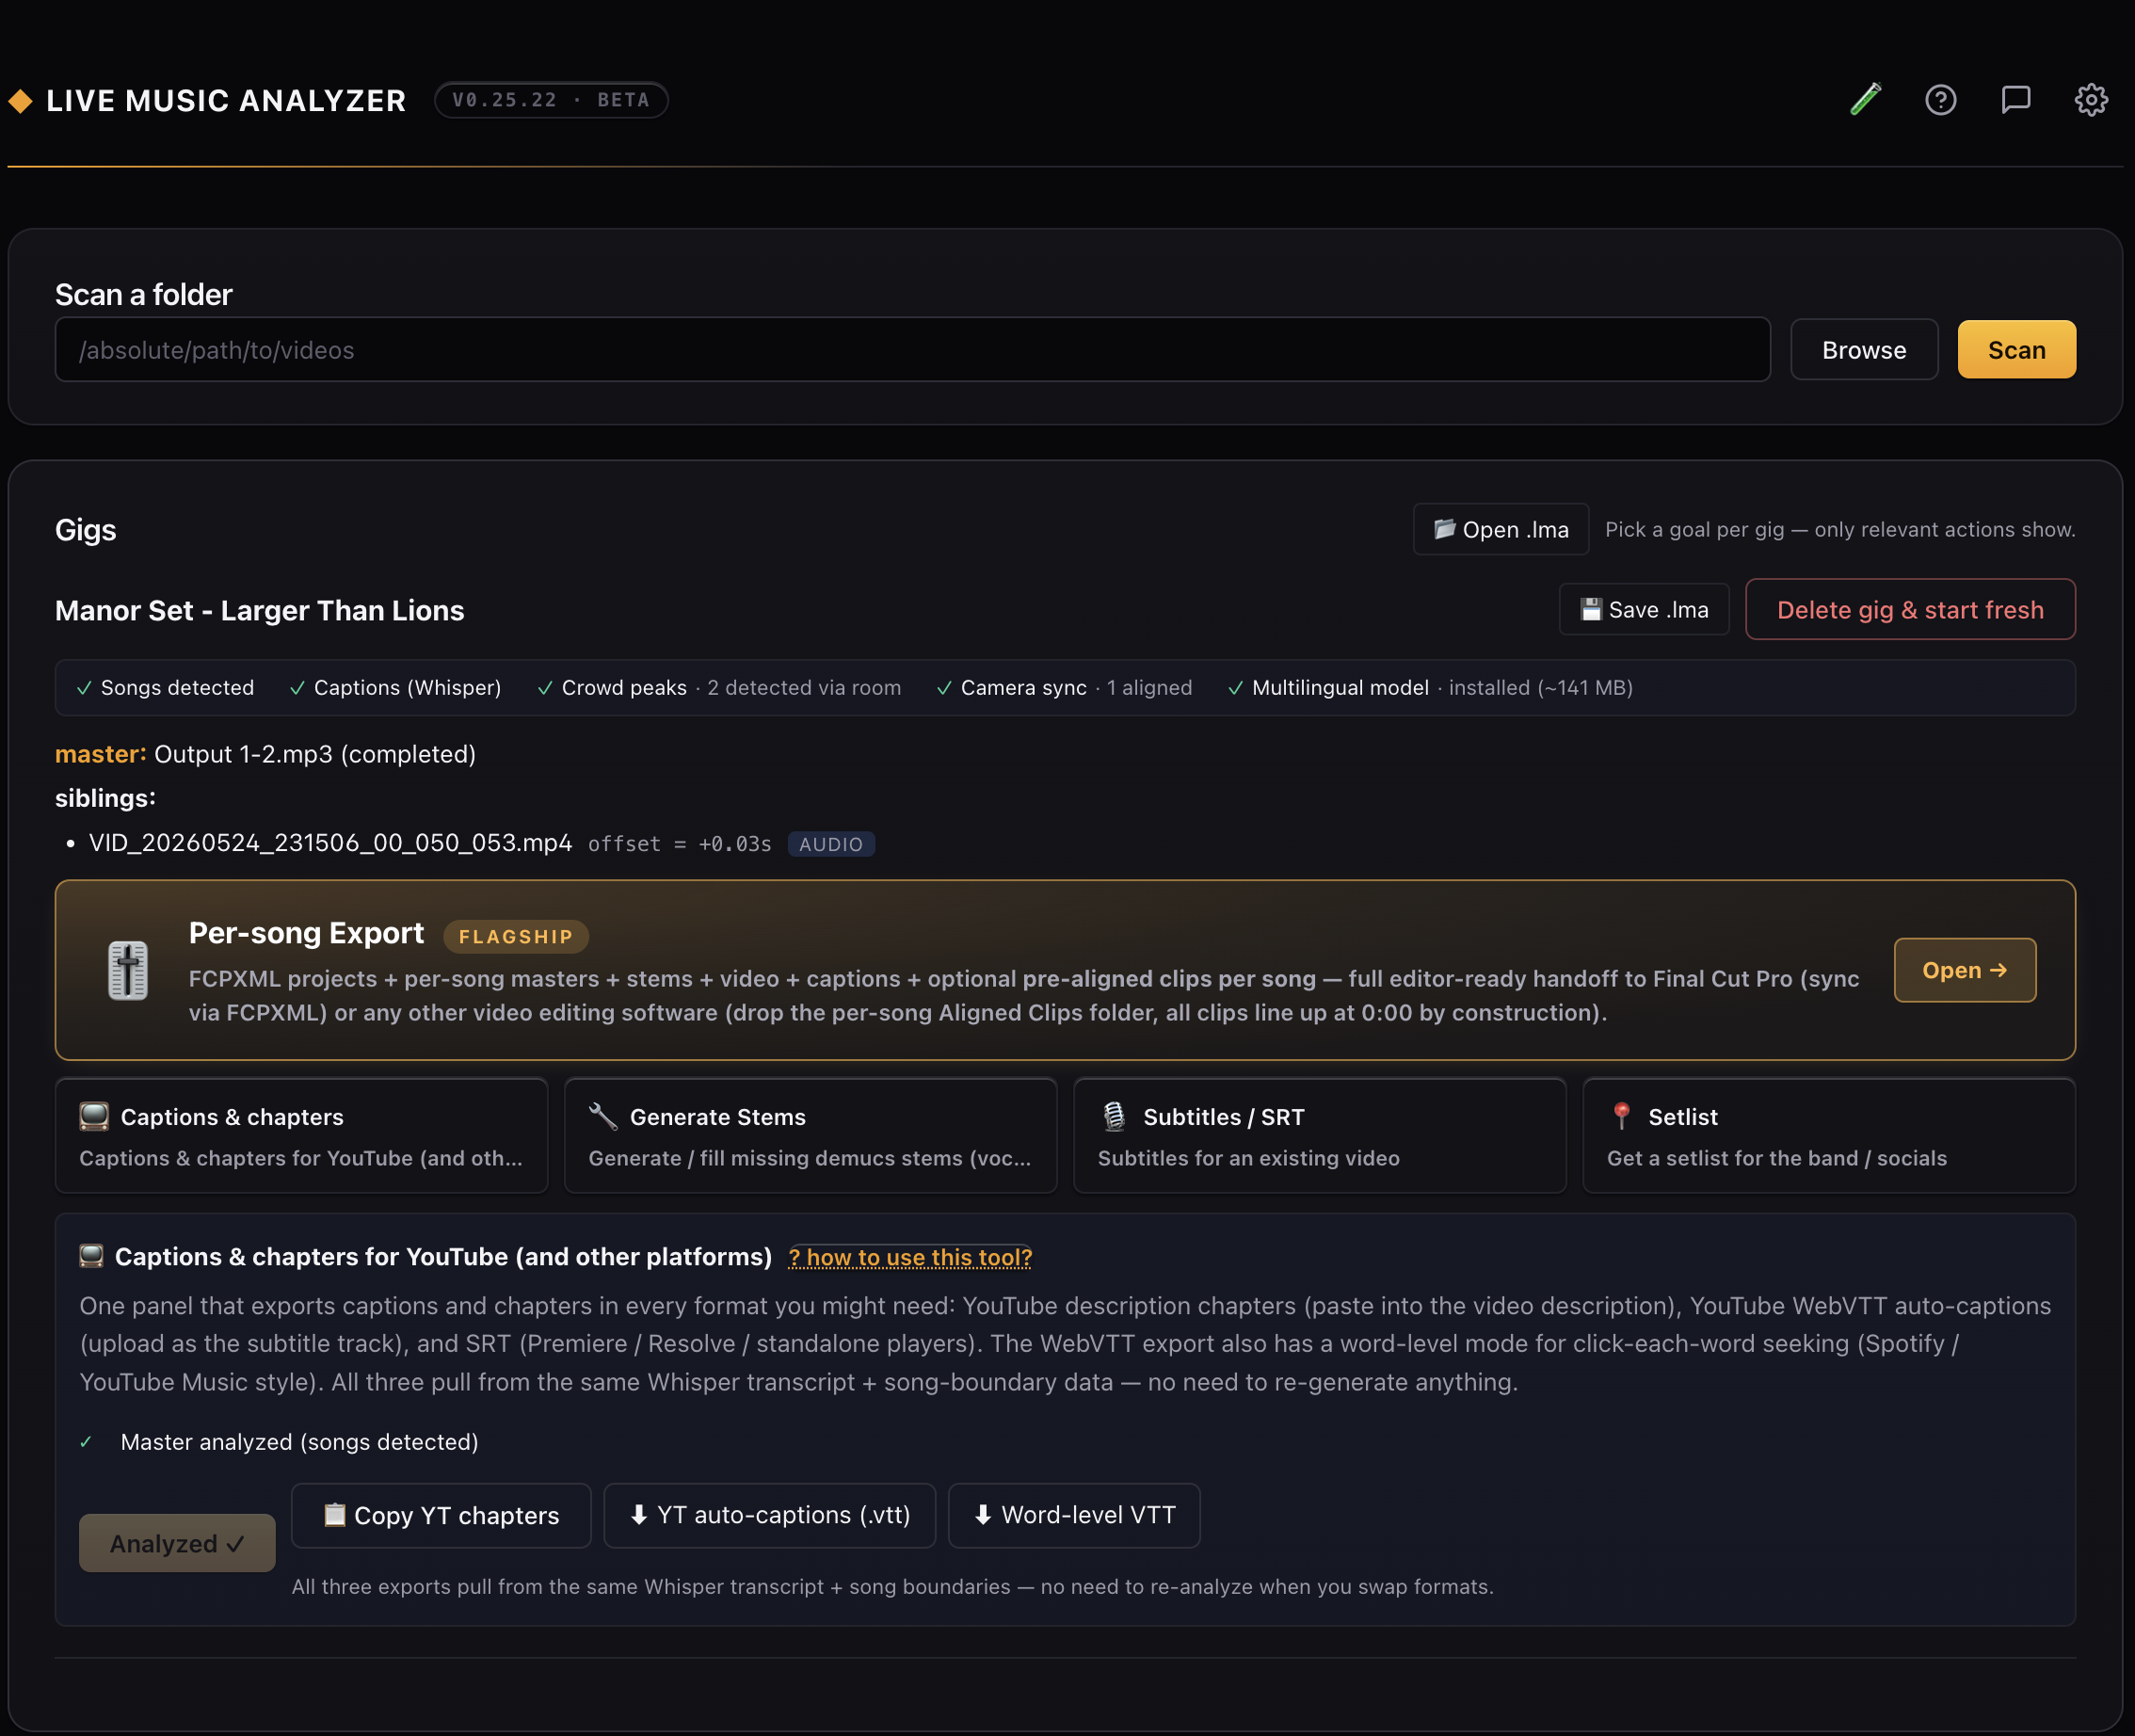Click 'Manor Set - Larger Than Lions' gig title
The width and height of the screenshot is (2135, 1736).
pyautogui.click(x=259, y=610)
